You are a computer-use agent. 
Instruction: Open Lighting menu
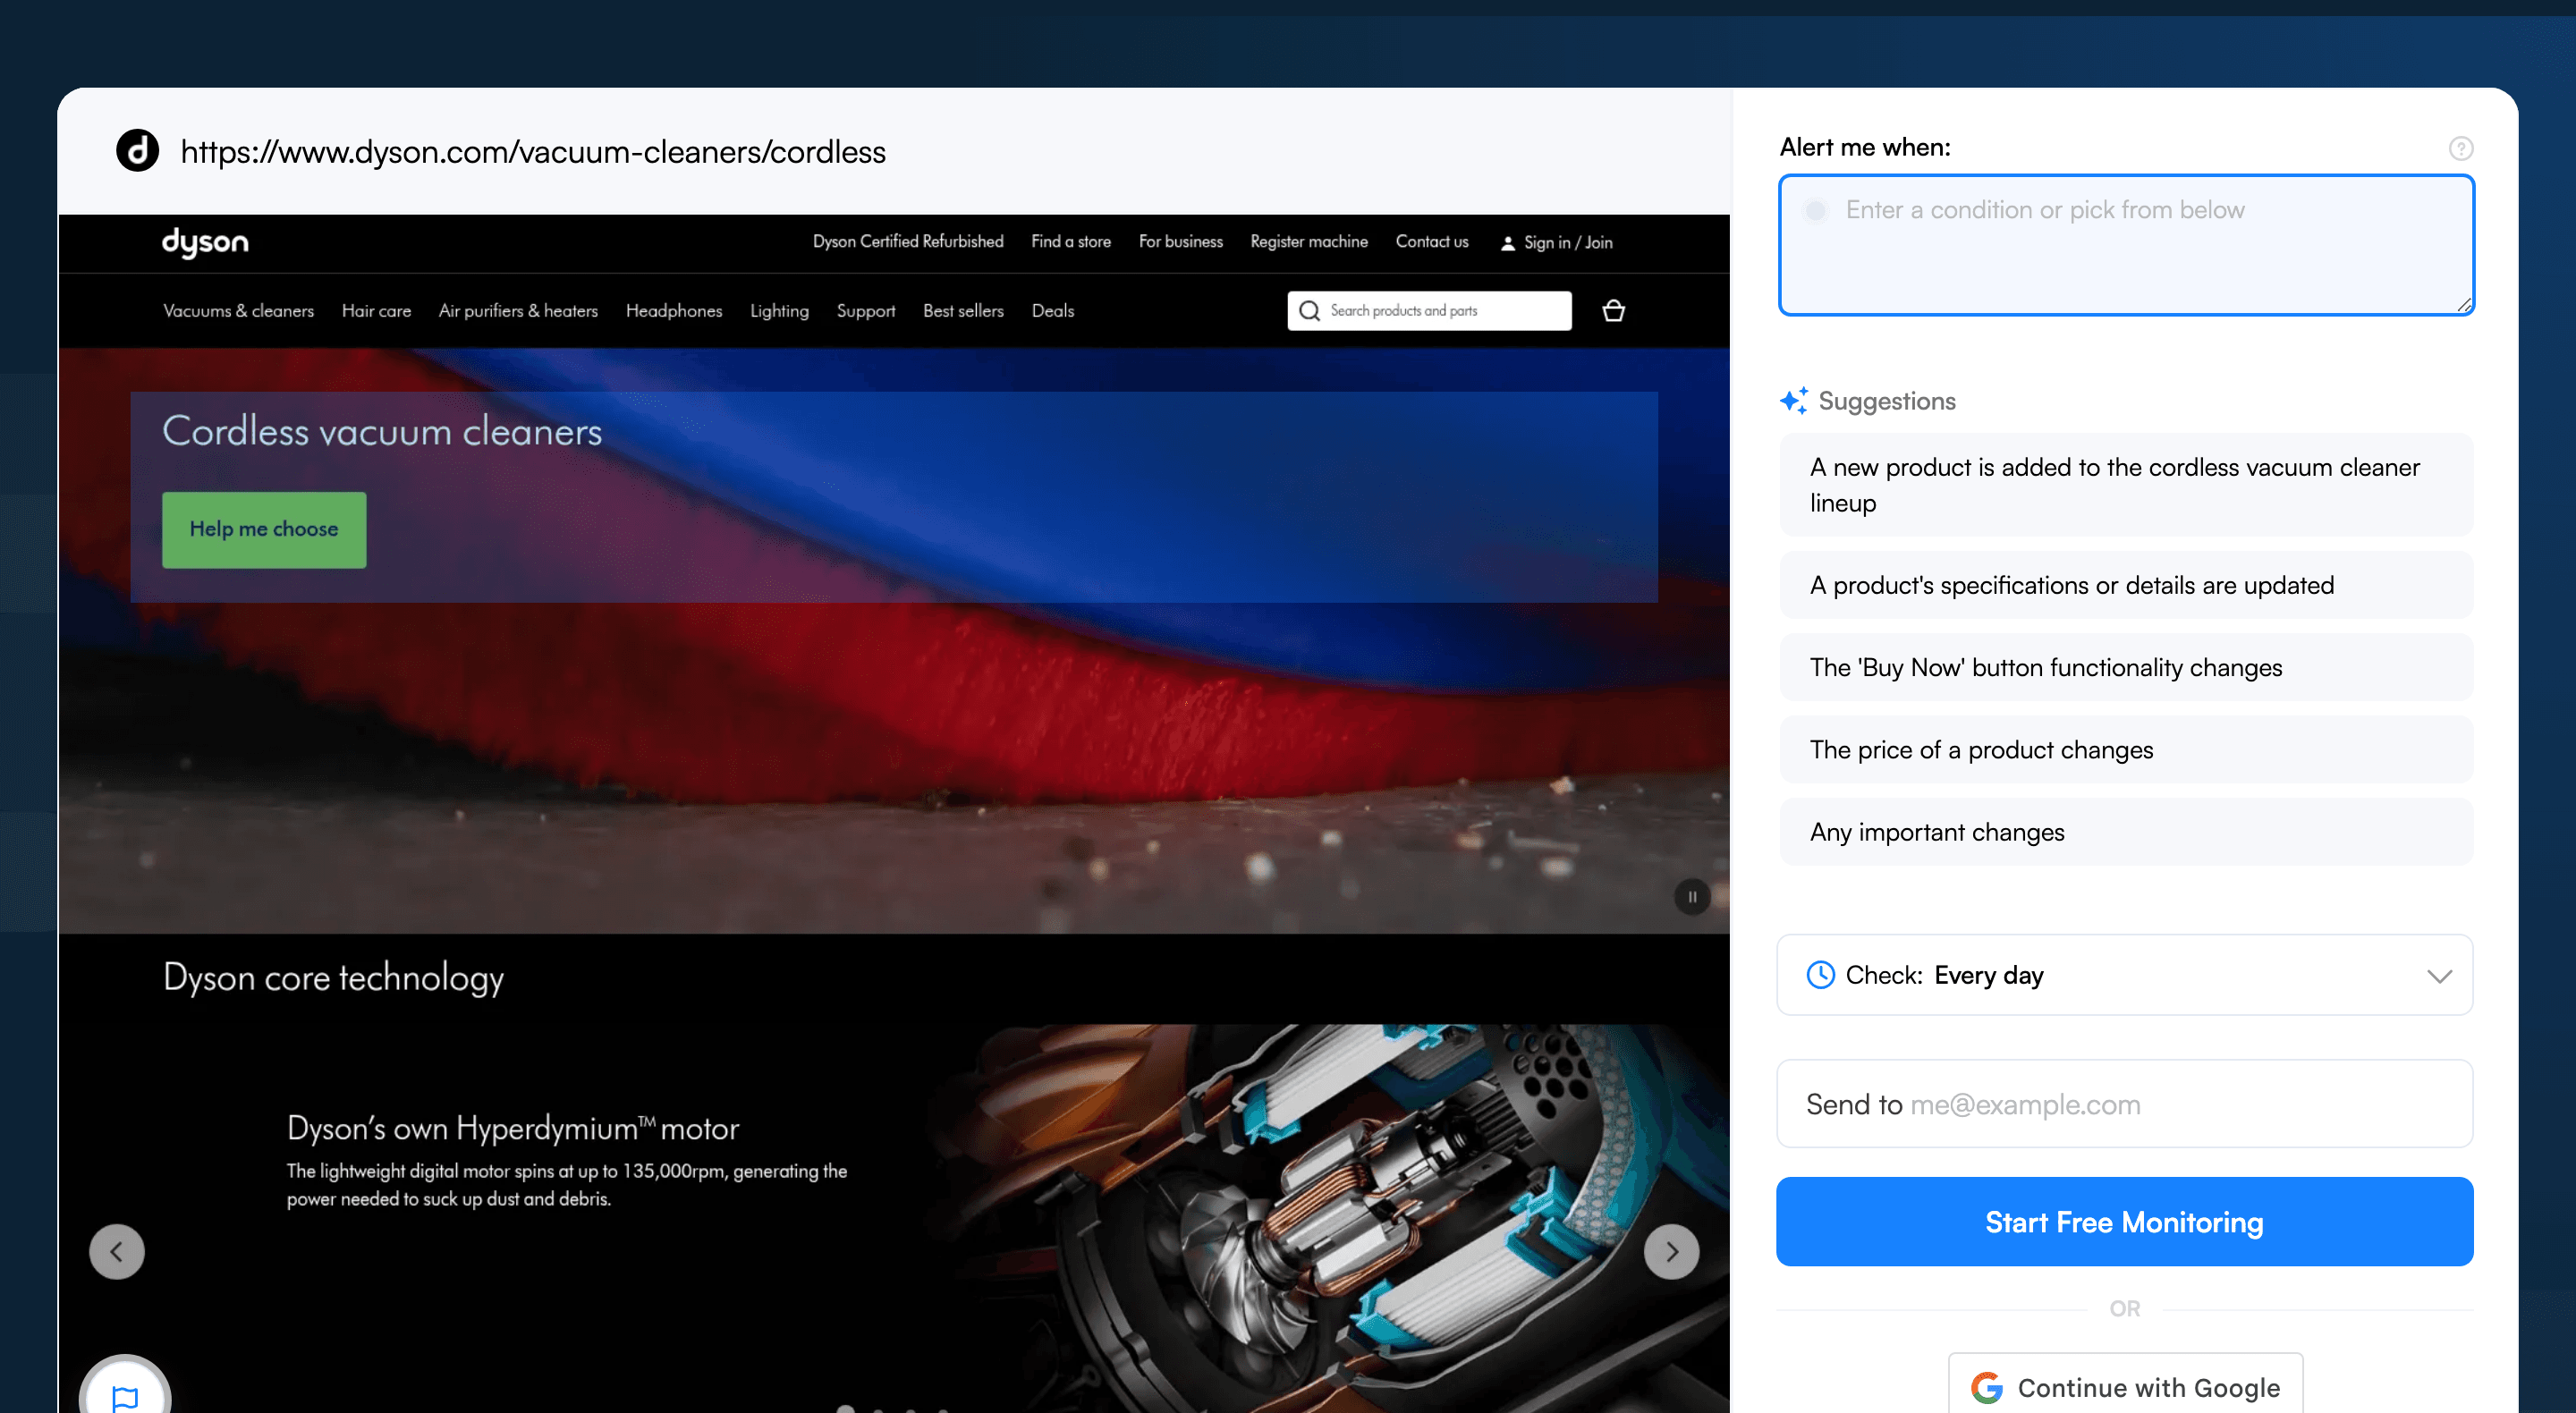click(x=779, y=311)
